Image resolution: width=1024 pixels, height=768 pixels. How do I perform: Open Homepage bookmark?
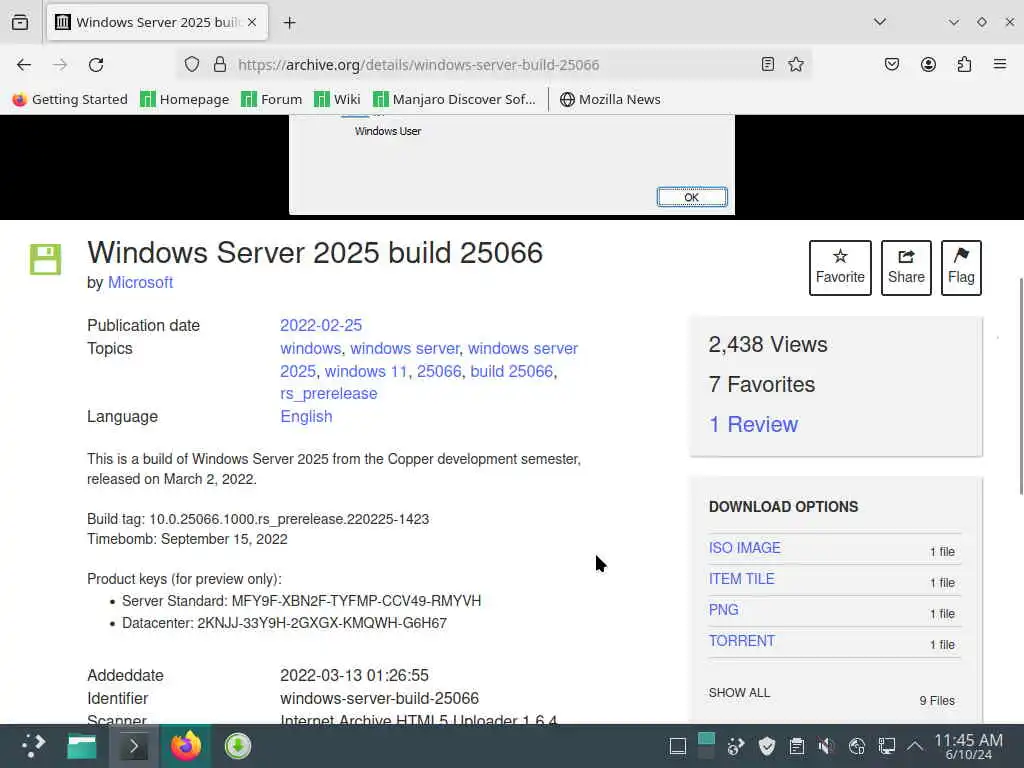[x=185, y=99]
